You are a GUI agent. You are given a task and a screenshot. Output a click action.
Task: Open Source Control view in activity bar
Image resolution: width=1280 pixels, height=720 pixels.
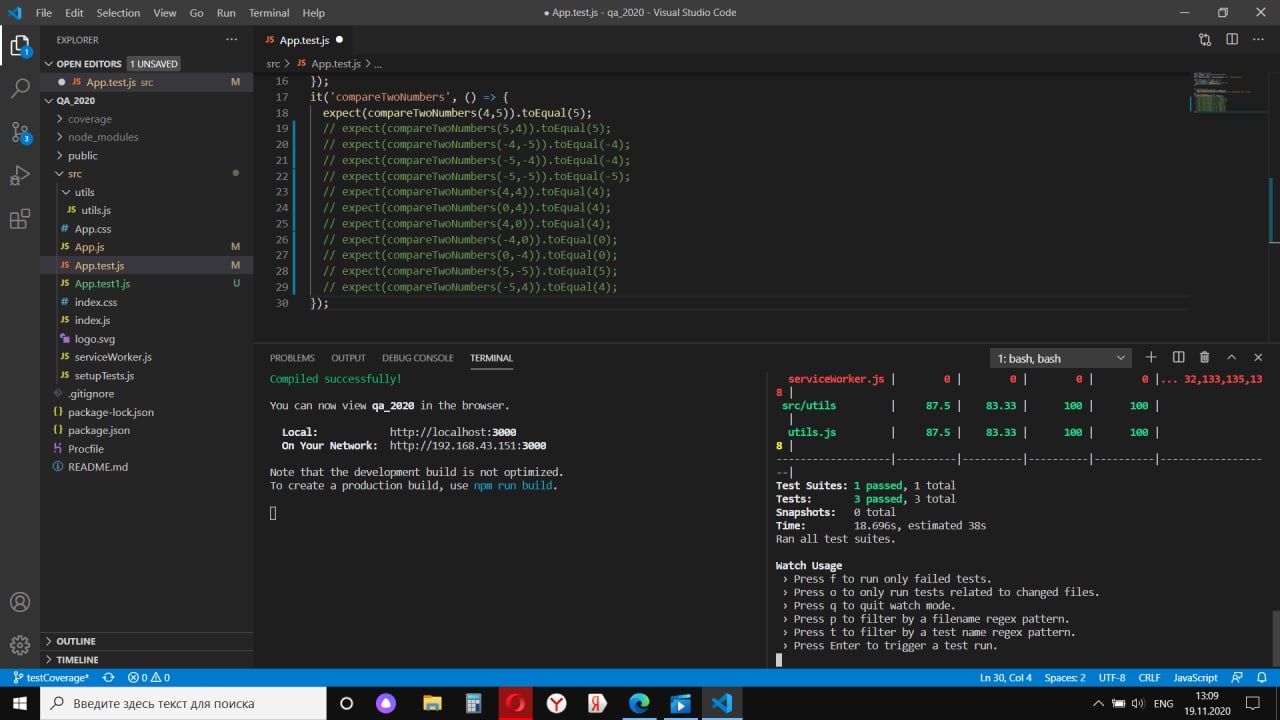20,132
